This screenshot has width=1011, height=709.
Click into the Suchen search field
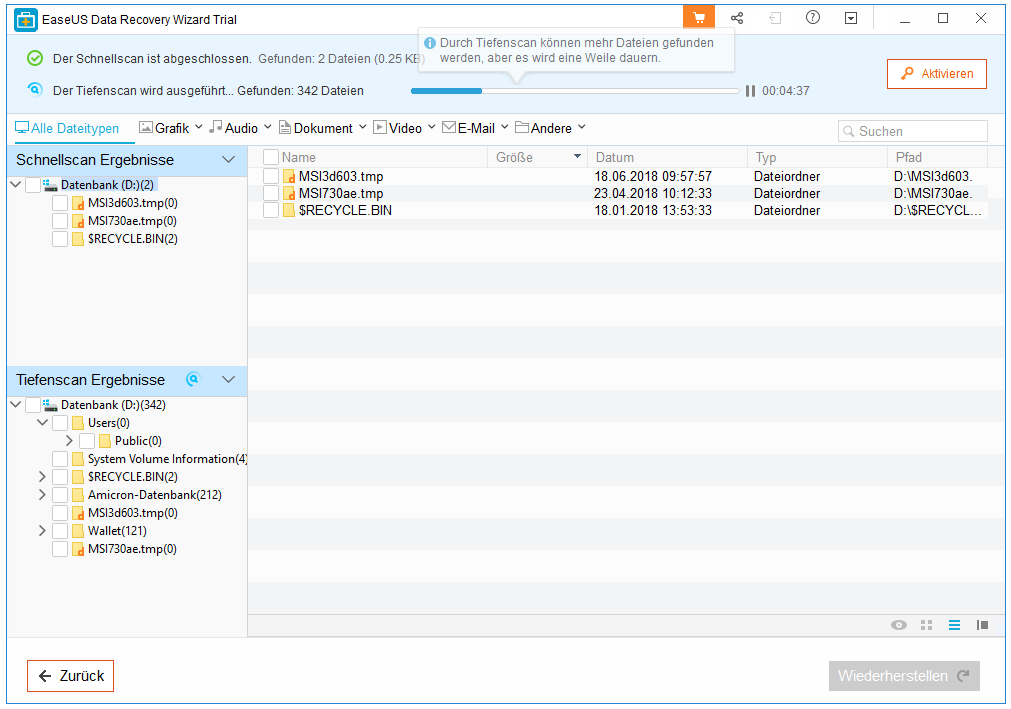[x=913, y=131]
